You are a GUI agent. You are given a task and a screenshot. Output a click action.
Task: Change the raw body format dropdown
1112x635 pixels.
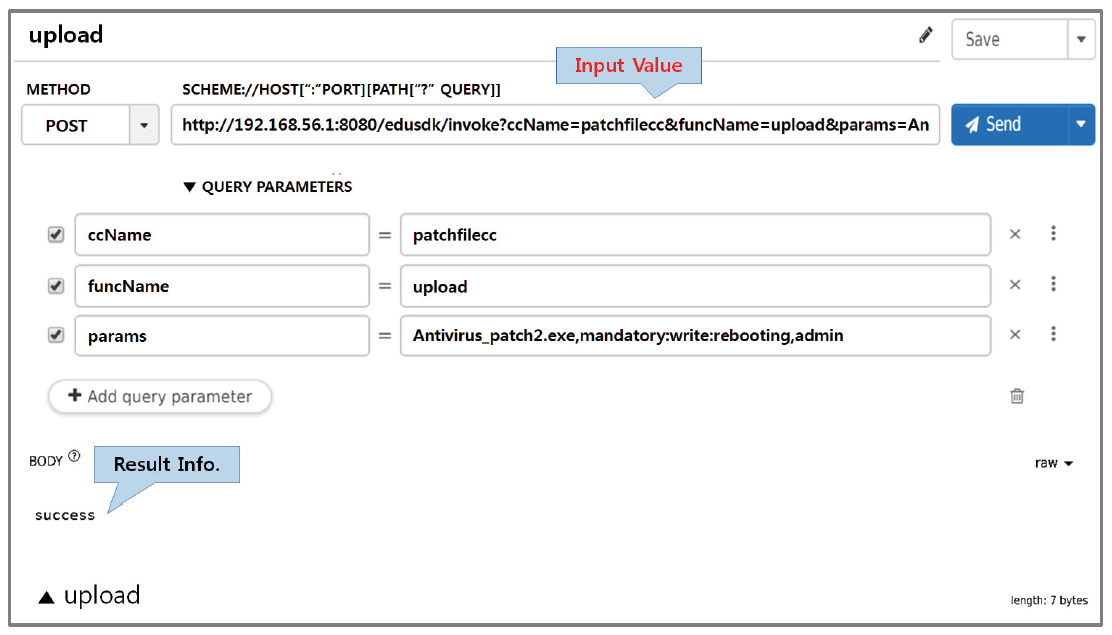(x=1054, y=463)
